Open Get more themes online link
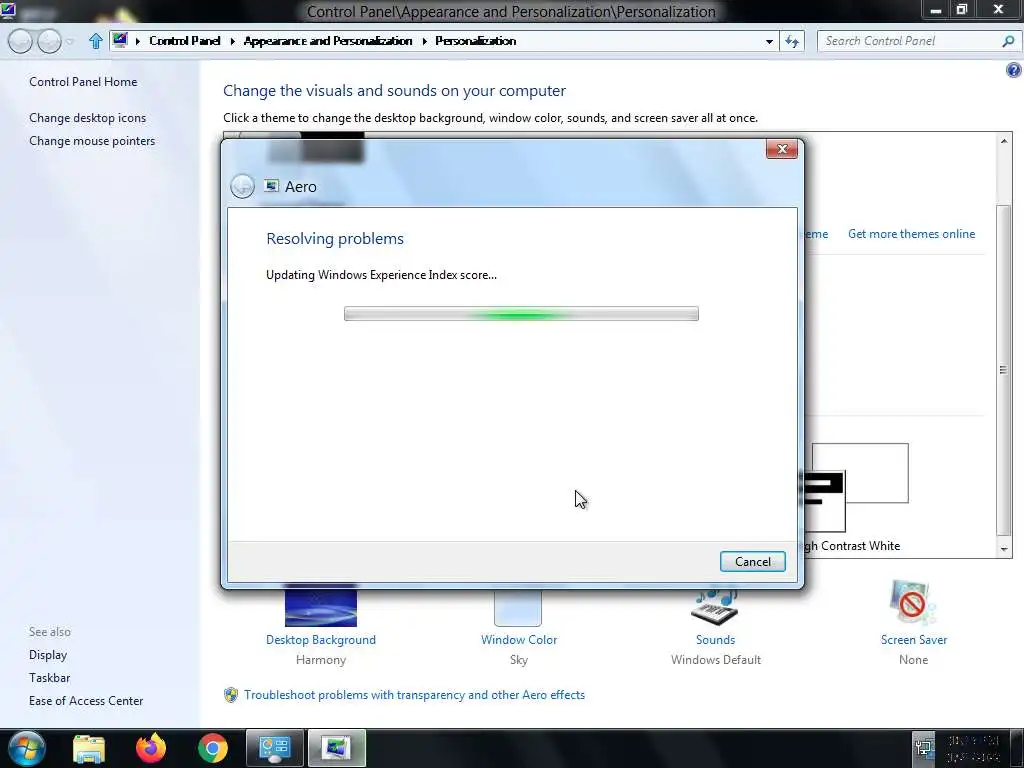Screen dimensions: 1024x768 click(x=911, y=234)
